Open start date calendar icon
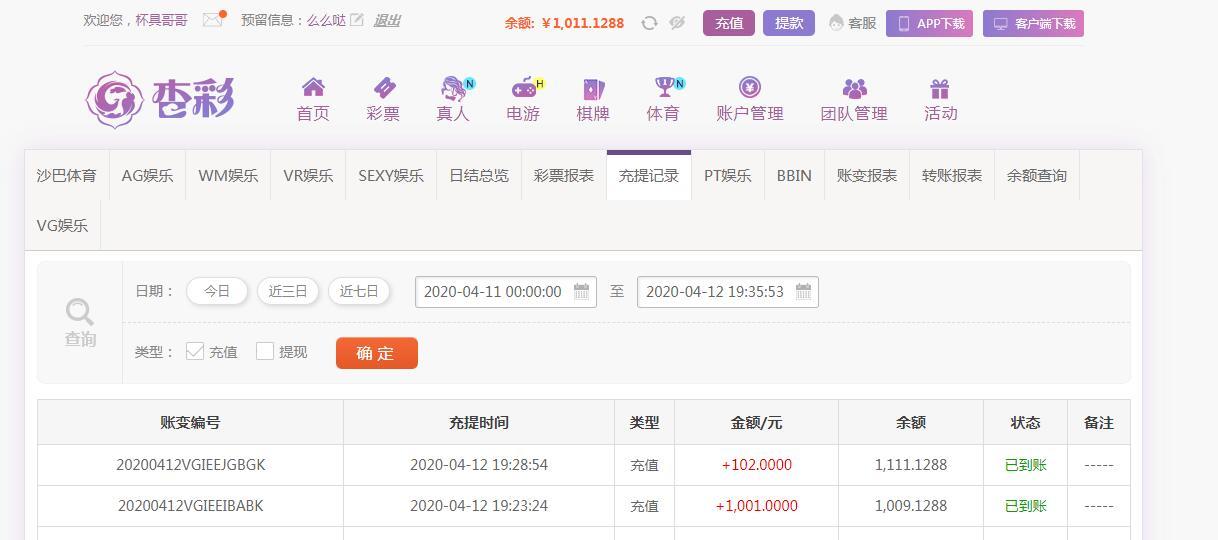 [x=582, y=292]
